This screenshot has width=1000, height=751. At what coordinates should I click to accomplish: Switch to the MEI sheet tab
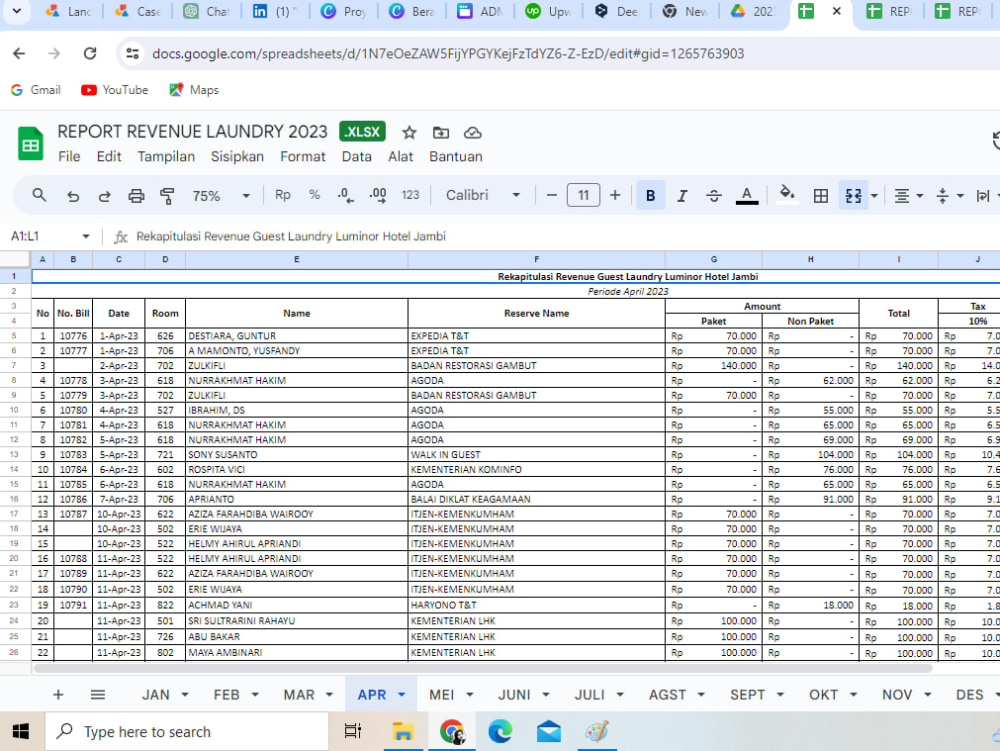point(441,695)
